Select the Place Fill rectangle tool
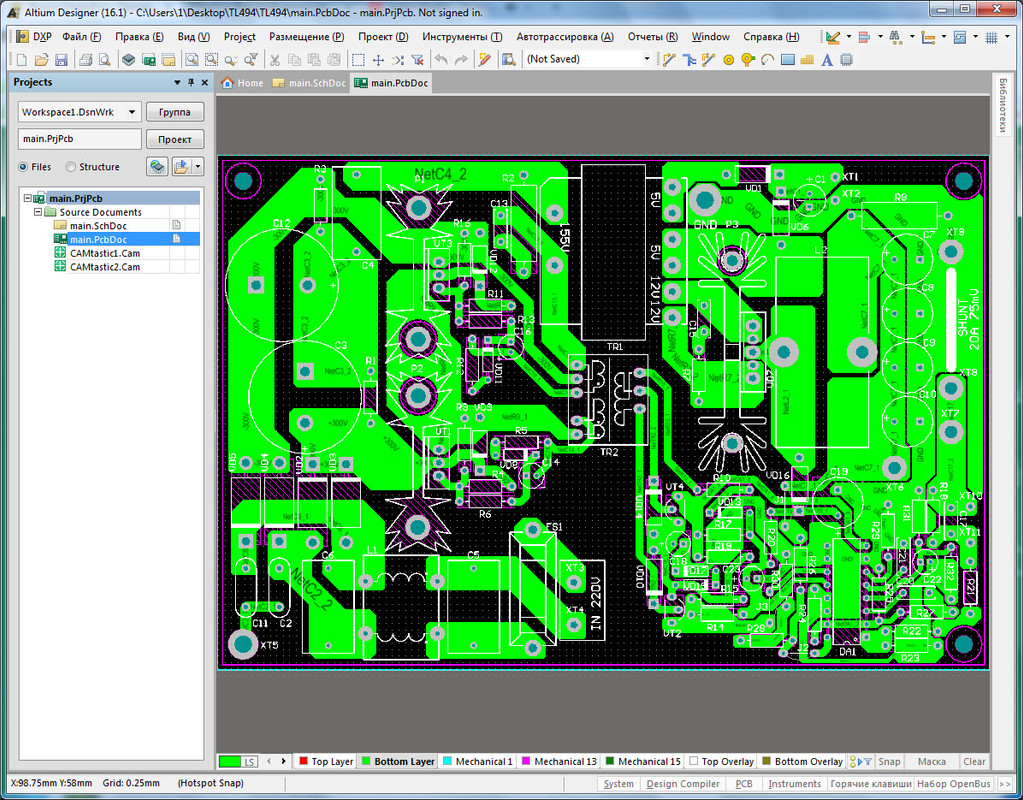Screen dimensions: 1023x800 click(x=787, y=60)
